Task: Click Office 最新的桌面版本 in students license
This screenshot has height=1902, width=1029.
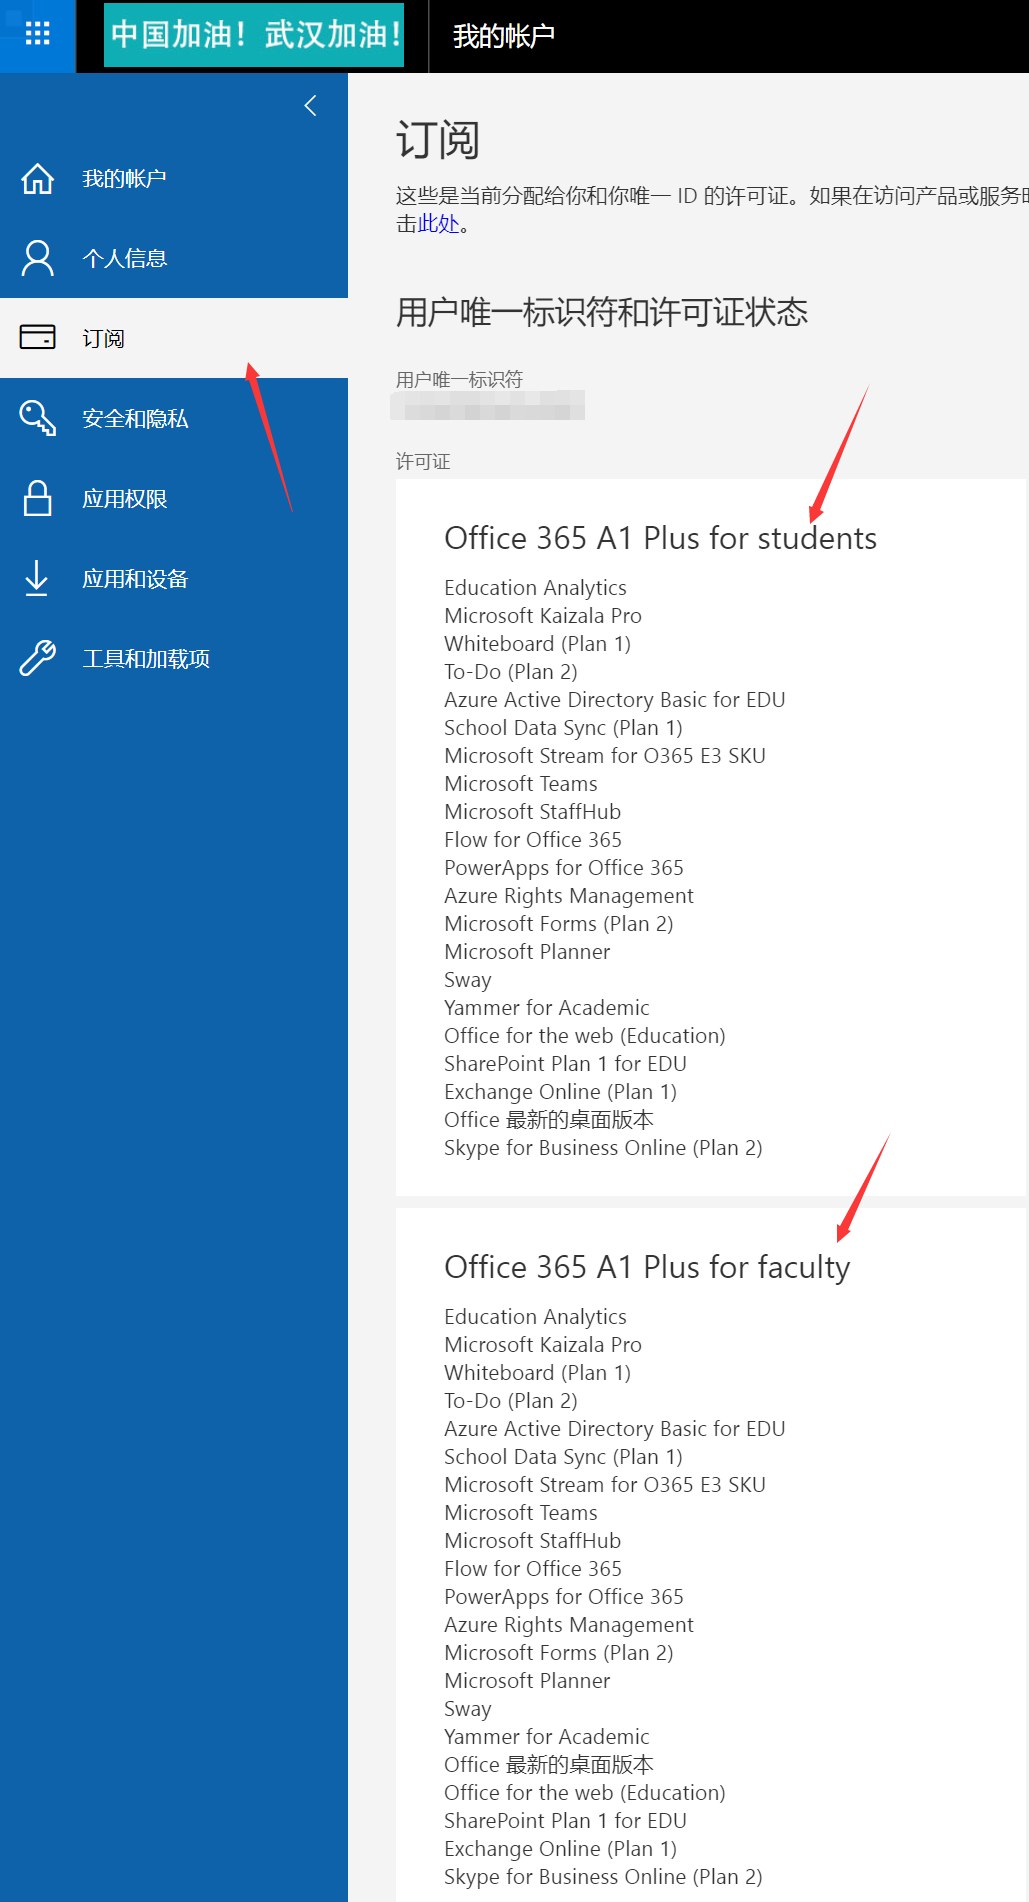Action: [549, 1120]
